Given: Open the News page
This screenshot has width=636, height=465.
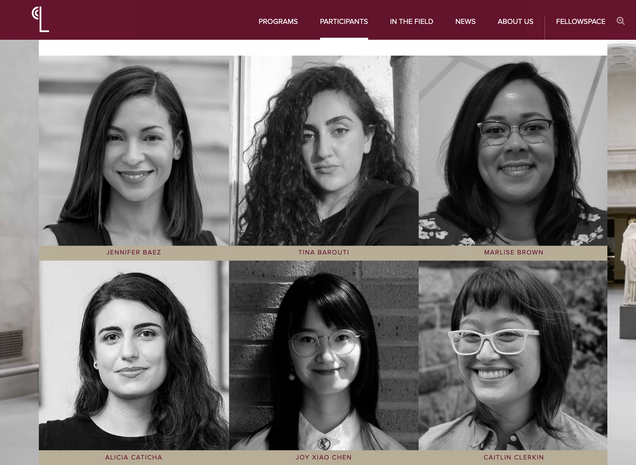Looking at the screenshot, I should coord(465,22).
